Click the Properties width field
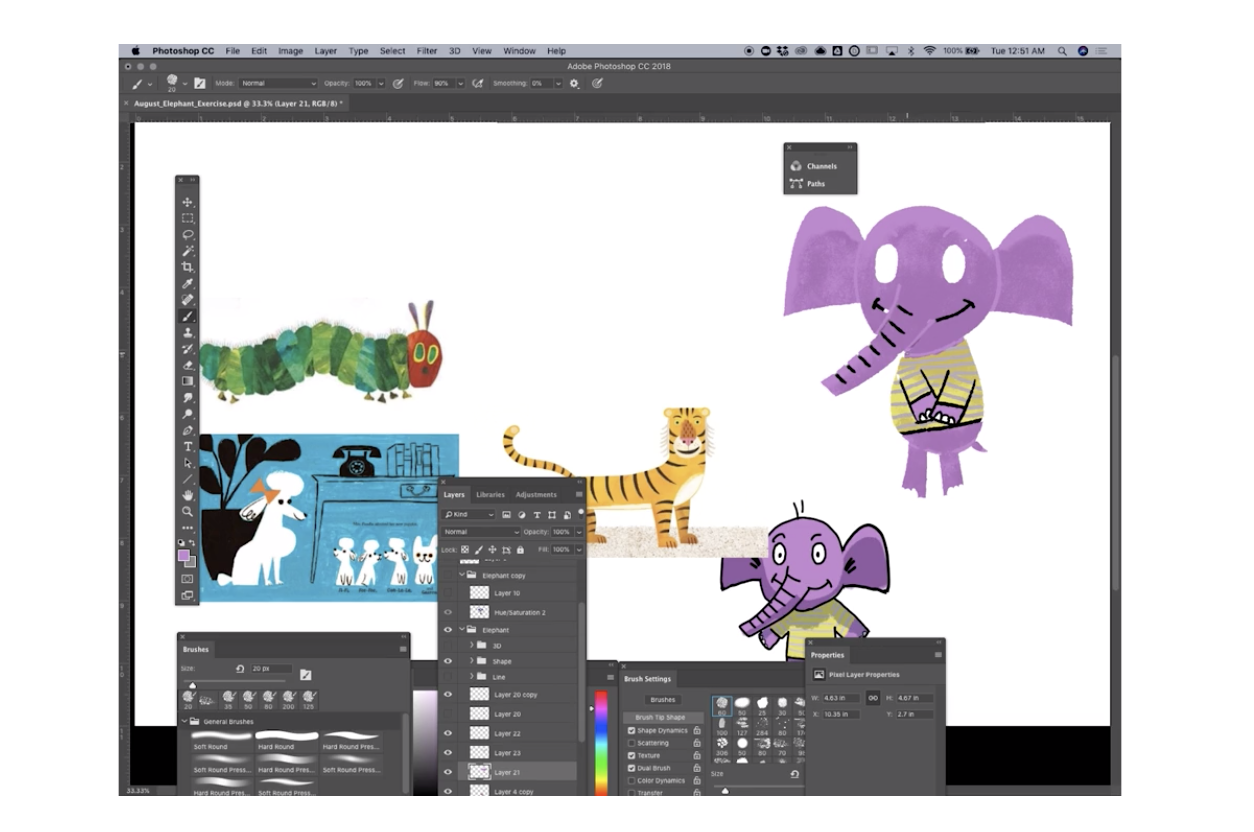This screenshot has height=832, width=1254. [x=840, y=698]
